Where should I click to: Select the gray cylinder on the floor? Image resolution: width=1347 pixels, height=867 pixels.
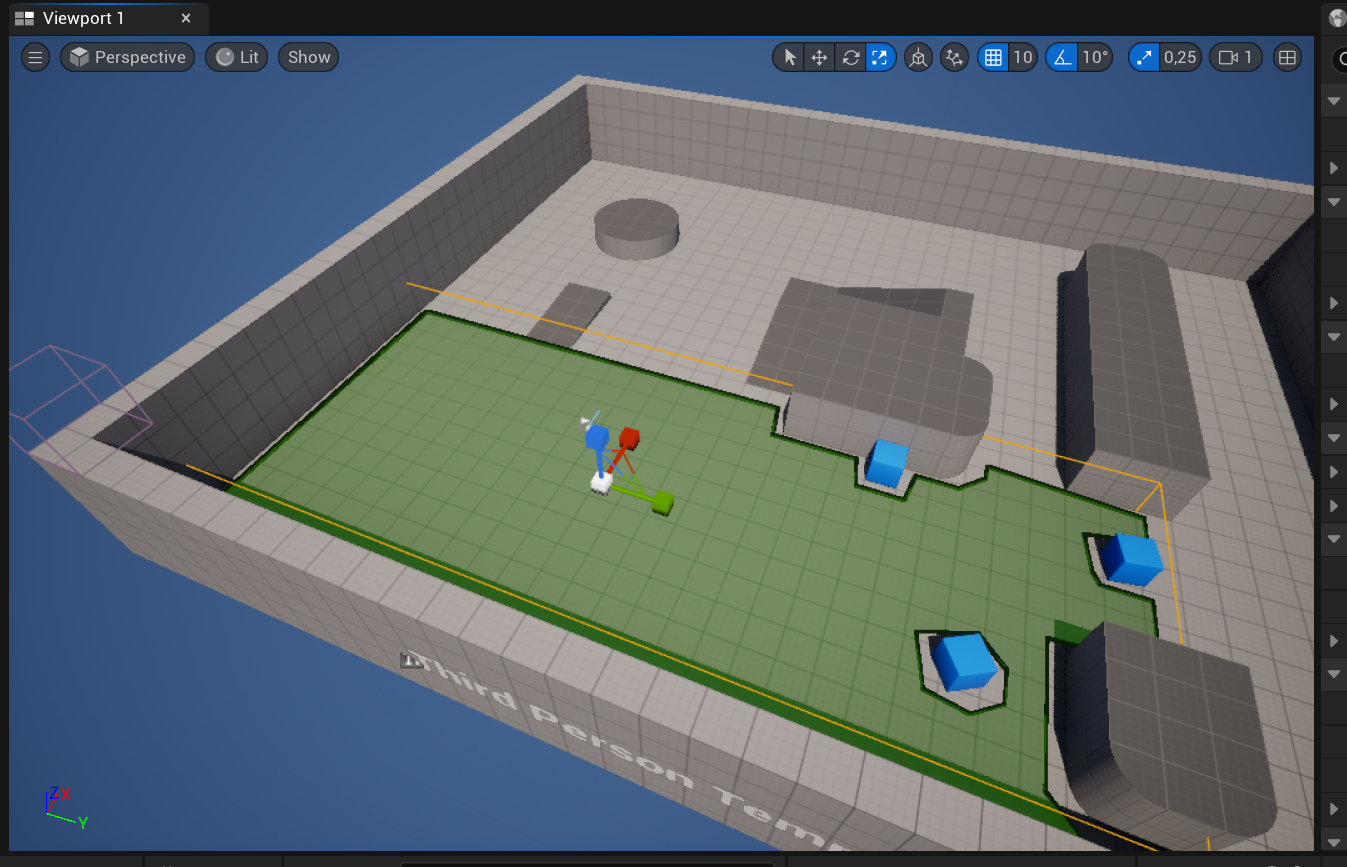click(x=637, y=229)
